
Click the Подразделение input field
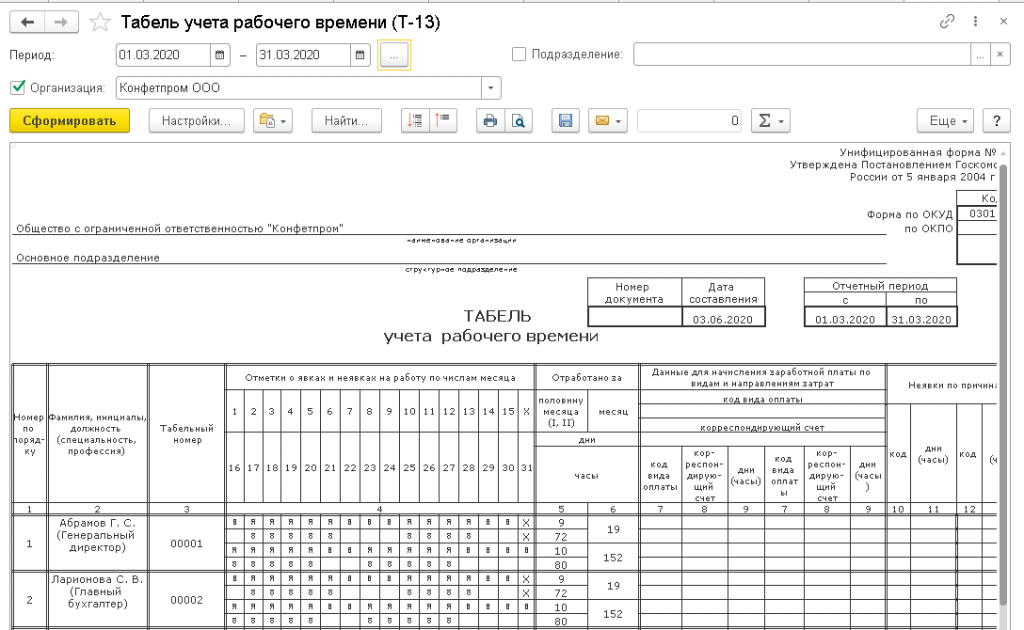pyautogui.click(x=802, y=55)
